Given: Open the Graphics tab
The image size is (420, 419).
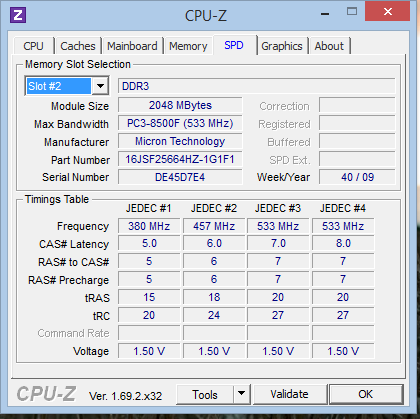Looking at the screenshot, I should point(282,46).
